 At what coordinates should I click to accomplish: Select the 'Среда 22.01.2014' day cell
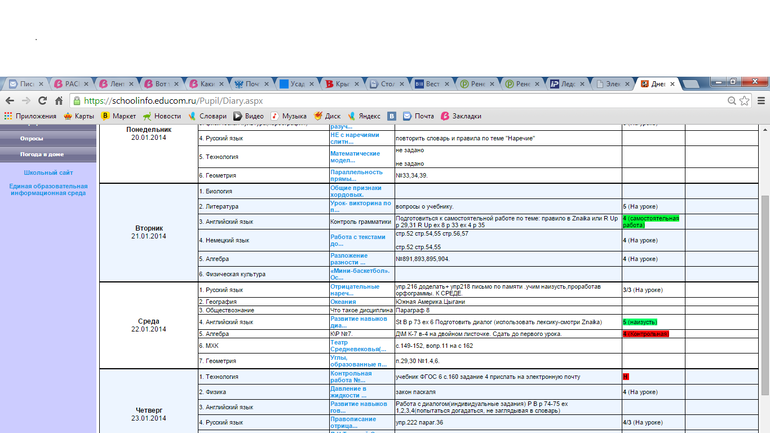[x=149, y=325]
